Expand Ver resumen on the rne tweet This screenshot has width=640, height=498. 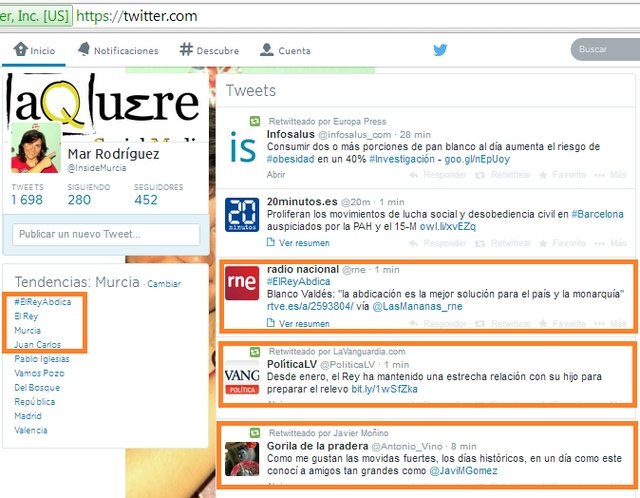[x=298, y=324]
